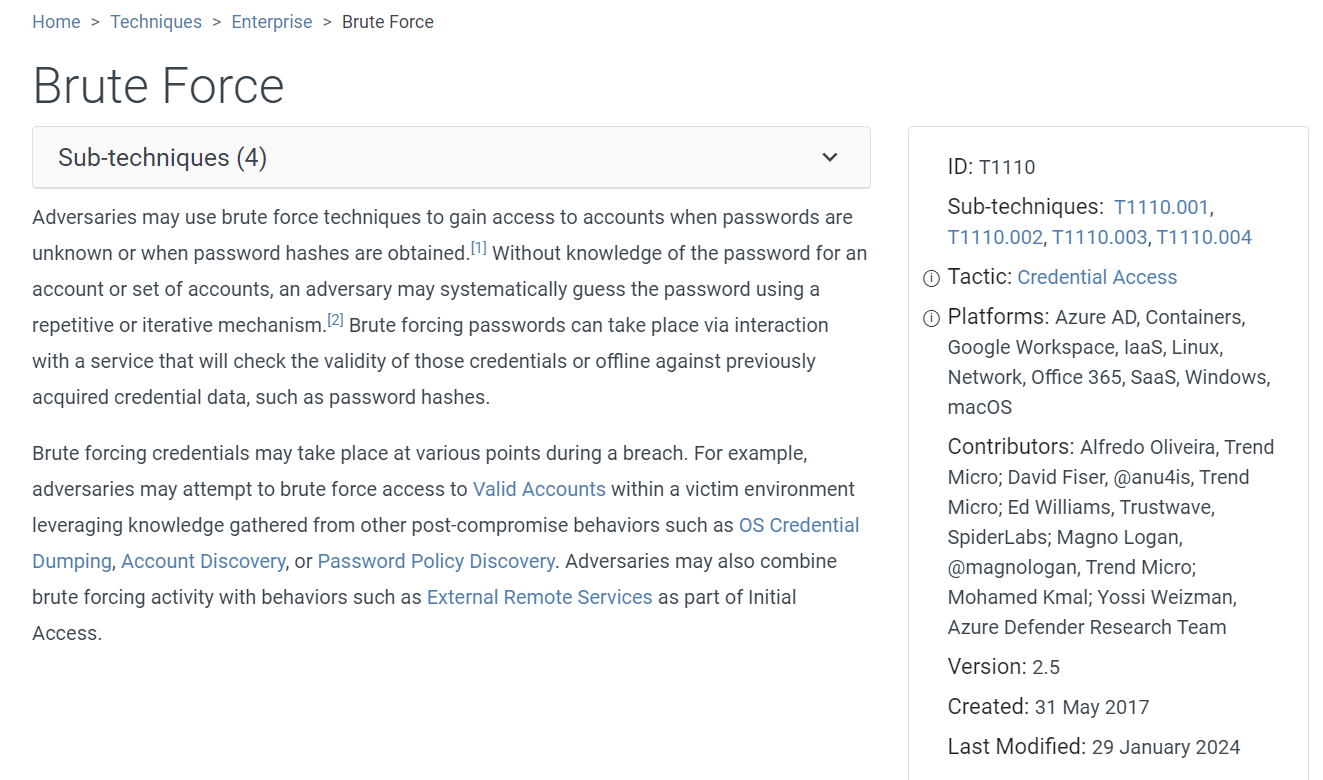This screenshot has height=780, width=1323.
Task: Open the Enterprise breadcrumb link
Action: pos(272,22)
